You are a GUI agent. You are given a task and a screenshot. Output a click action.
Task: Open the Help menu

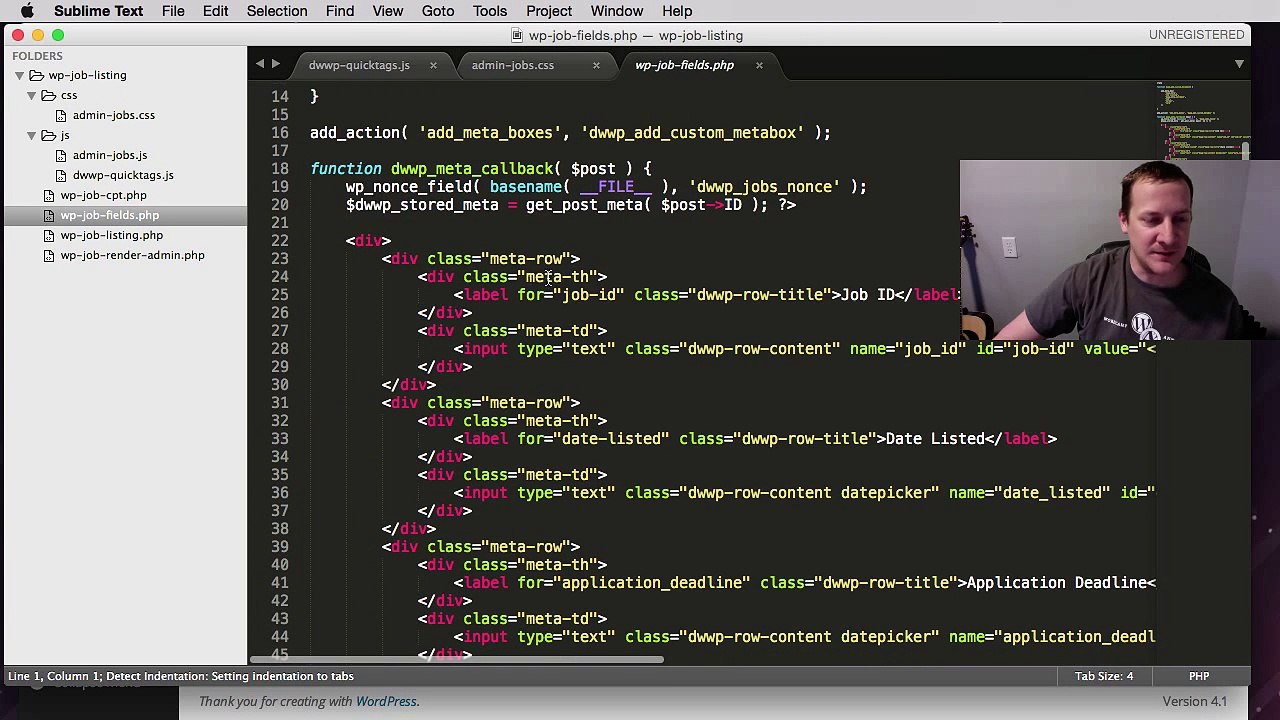point(677,11)
